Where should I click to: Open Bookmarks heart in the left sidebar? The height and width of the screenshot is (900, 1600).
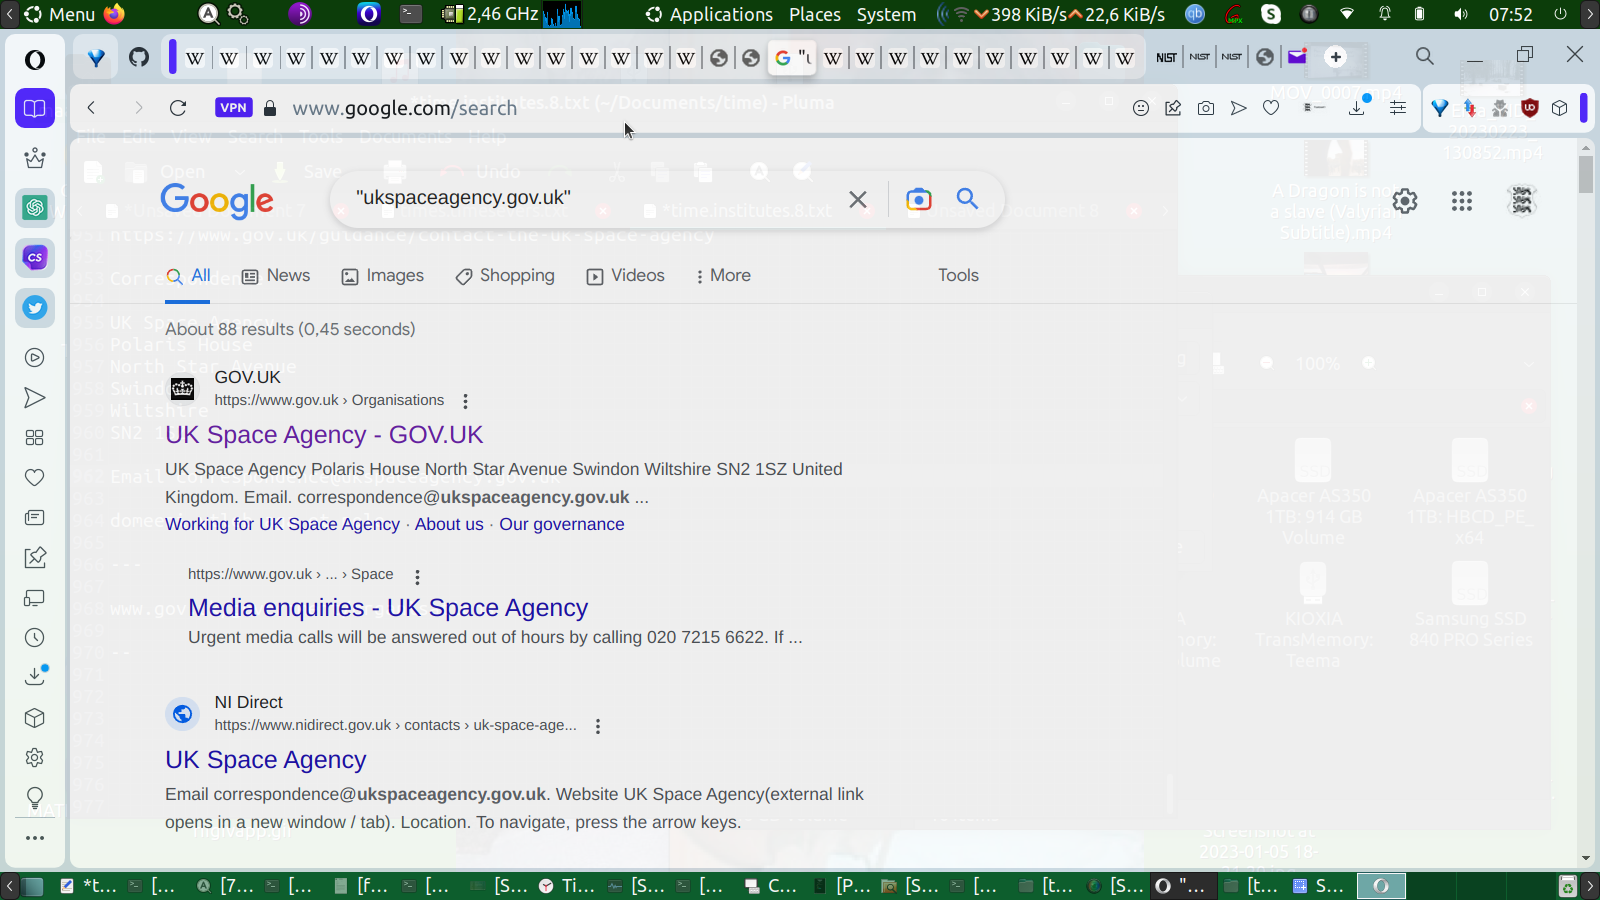pos(35,478)
